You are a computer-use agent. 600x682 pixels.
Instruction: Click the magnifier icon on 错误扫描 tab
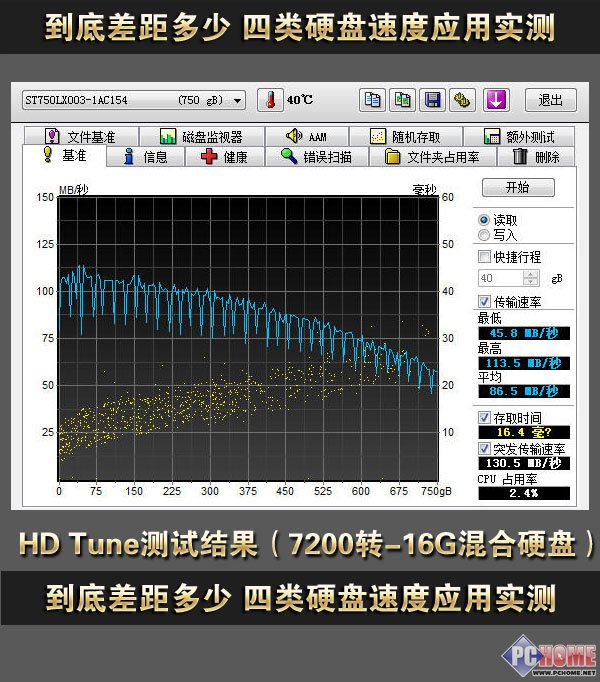(x=288, y=156)
